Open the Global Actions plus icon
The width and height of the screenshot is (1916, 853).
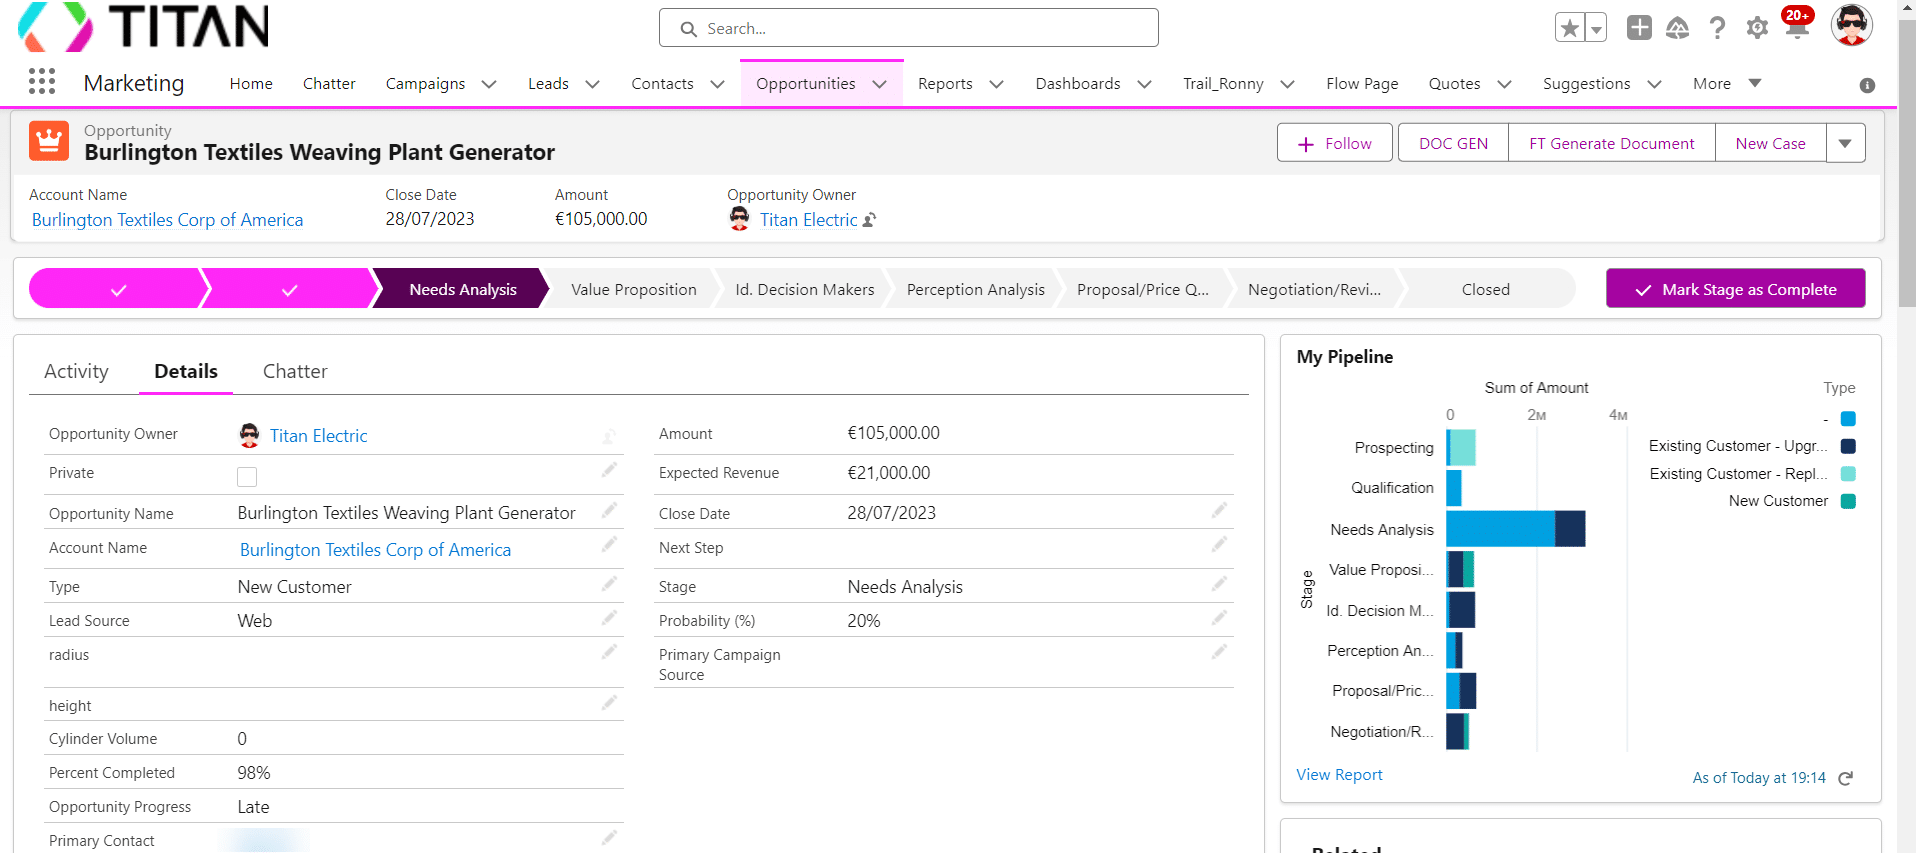(1639, 28)
